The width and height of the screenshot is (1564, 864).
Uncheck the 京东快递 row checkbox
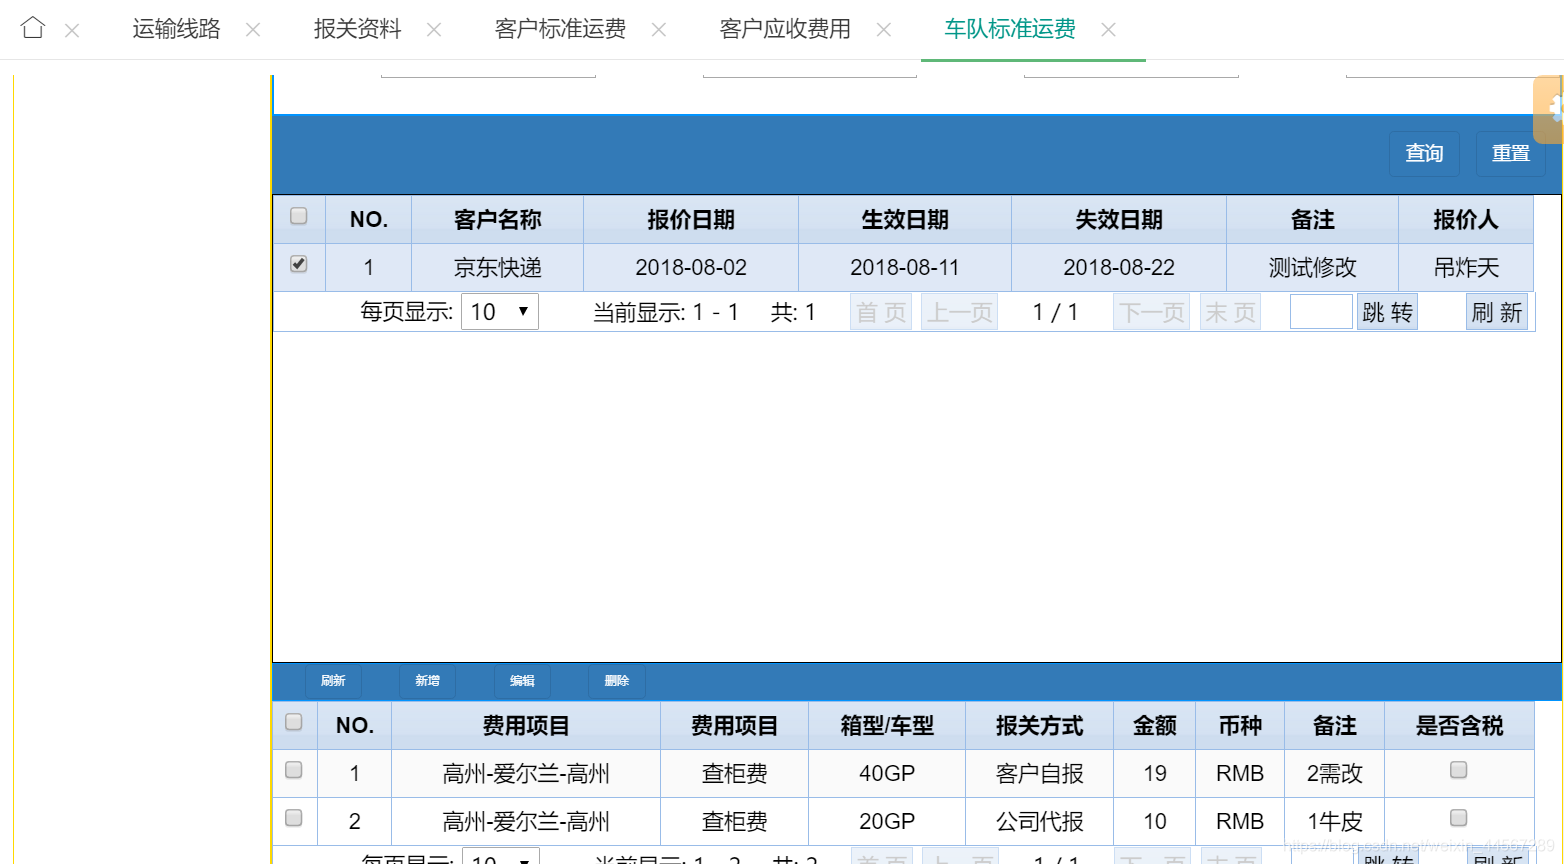[x=298, y=264]
